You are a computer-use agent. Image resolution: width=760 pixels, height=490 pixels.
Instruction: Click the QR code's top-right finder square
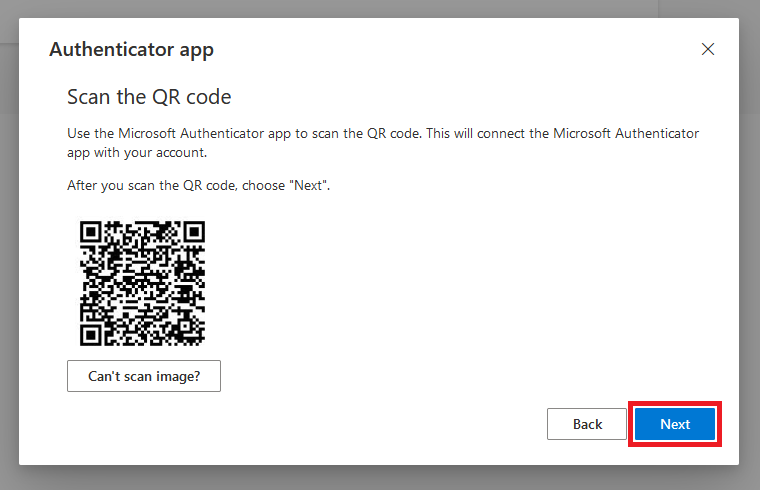coord(194,233)
